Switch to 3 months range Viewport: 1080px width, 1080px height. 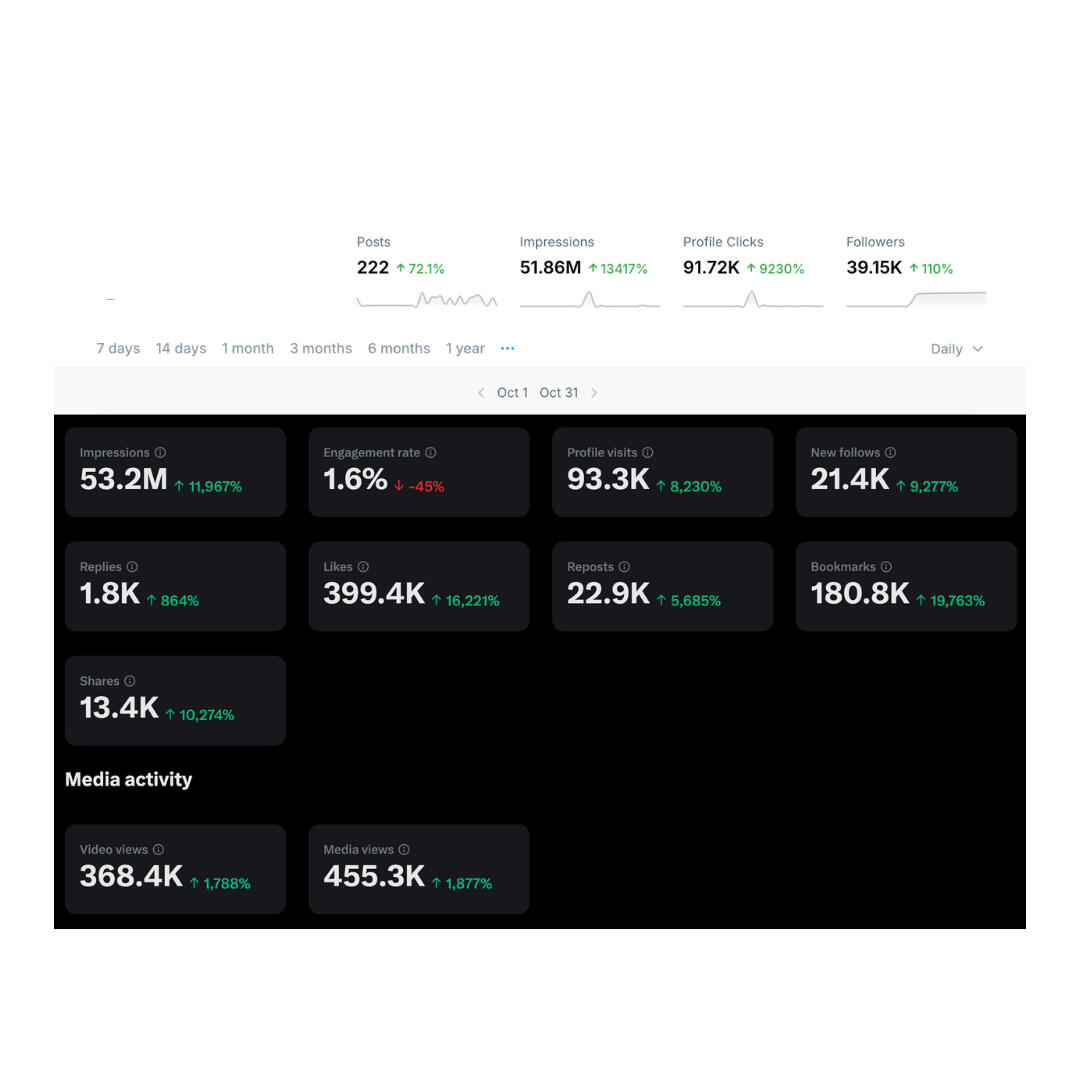pos(321,349)
